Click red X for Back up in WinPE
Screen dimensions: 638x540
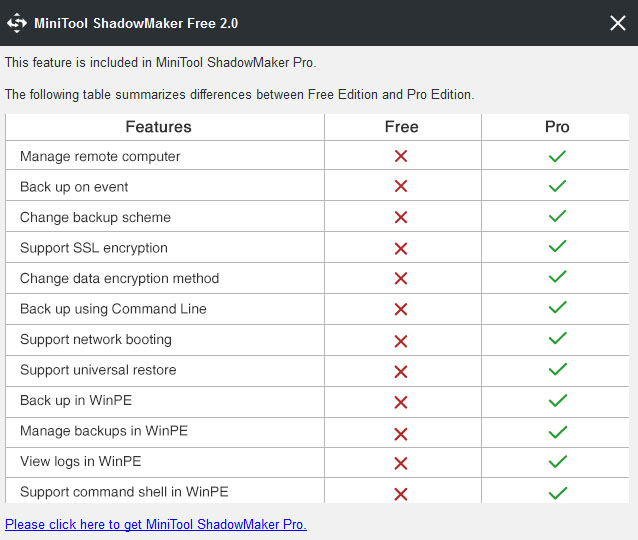pos(401,401)
